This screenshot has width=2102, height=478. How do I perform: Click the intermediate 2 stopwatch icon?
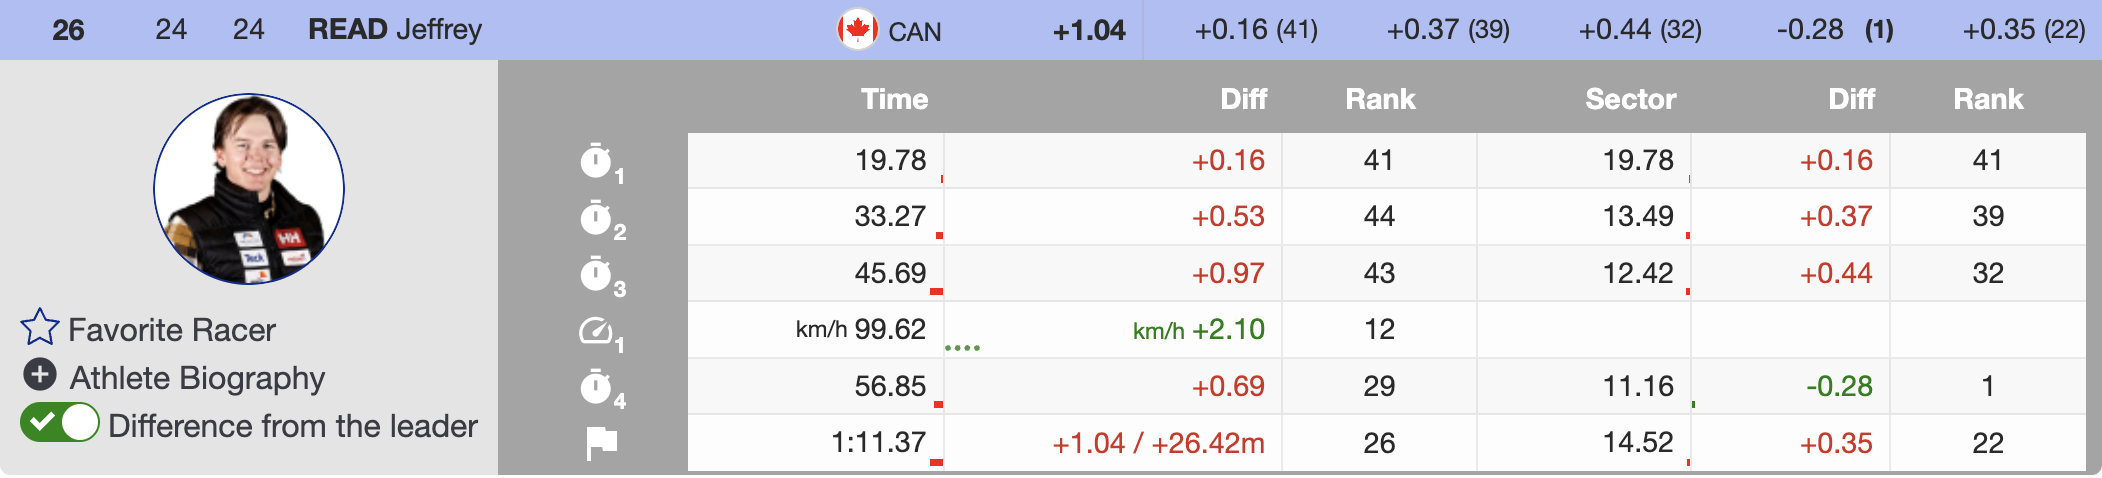(597, 218)
